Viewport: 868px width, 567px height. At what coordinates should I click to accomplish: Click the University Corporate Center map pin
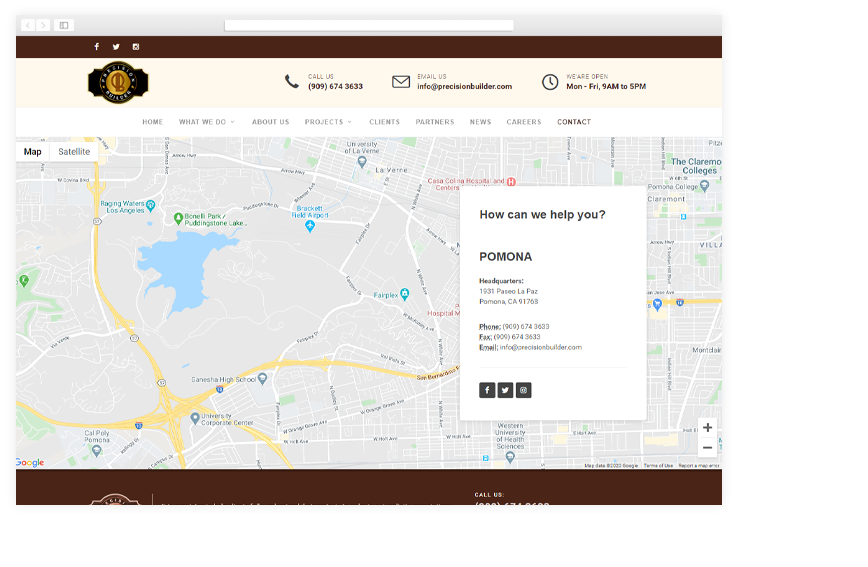point(195,417)
